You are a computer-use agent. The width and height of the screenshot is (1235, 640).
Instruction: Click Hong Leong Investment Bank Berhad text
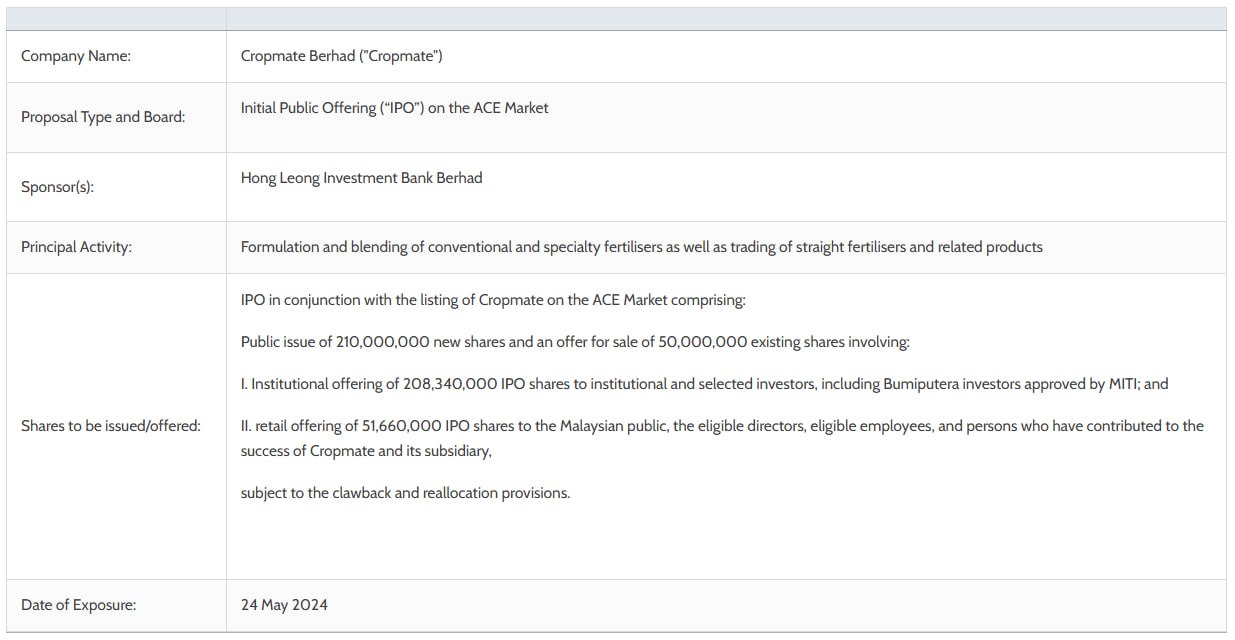point(361,178)
